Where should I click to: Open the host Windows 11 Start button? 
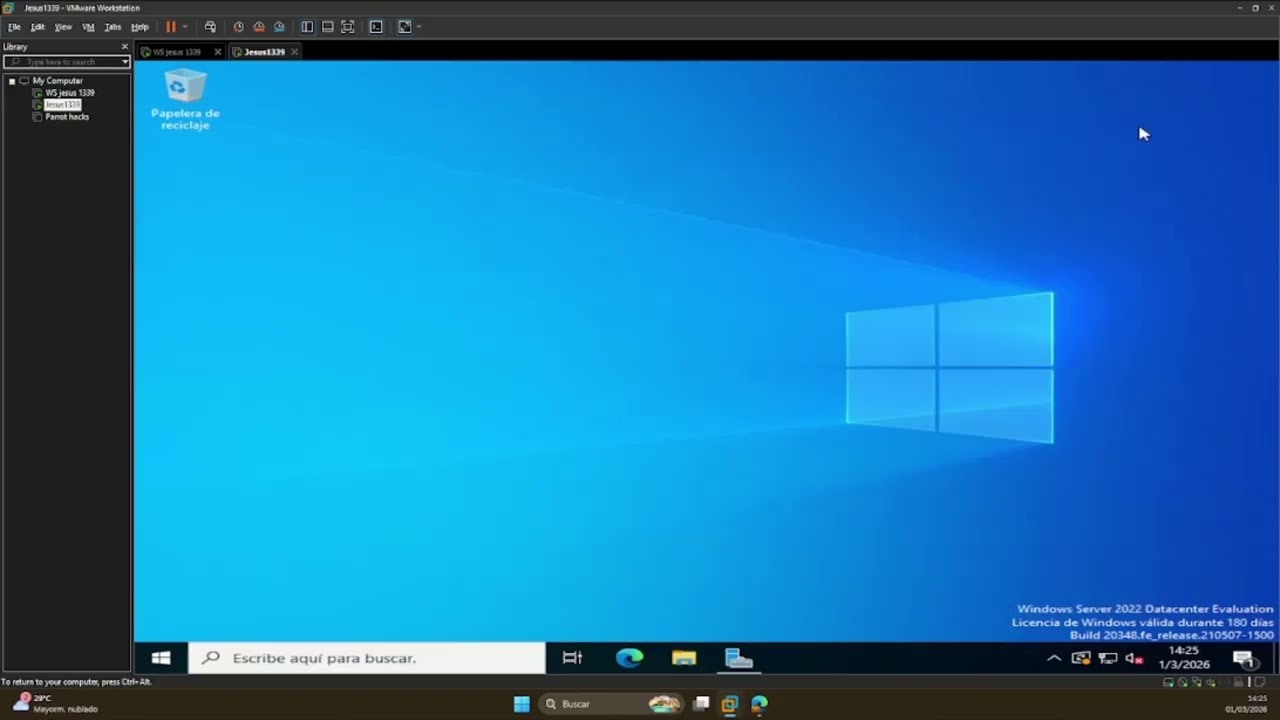521,704
